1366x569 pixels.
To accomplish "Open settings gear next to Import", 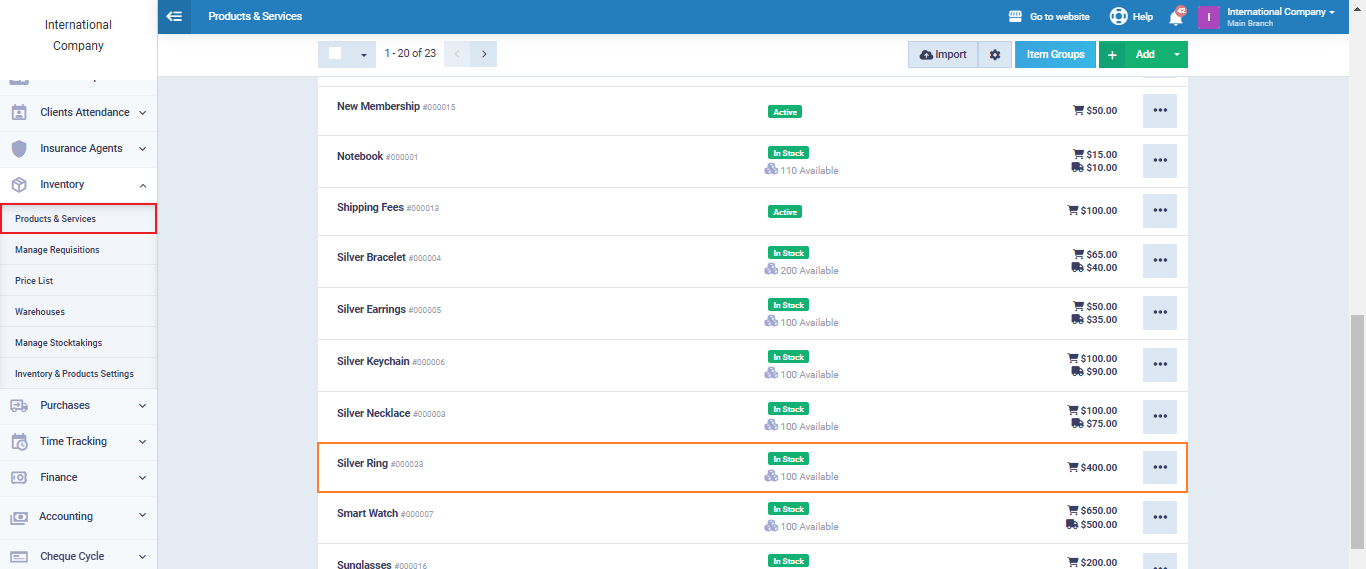I will click(994, 55).
